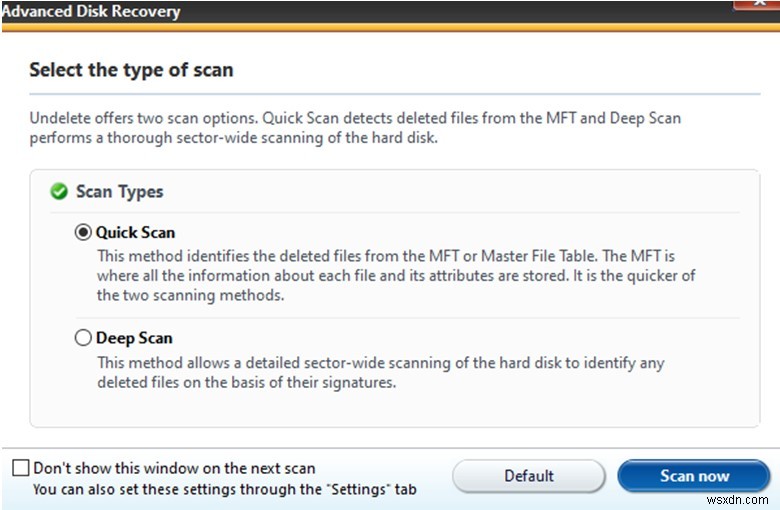Click the "Settings" tab hint text
Viewport: 780px width, 510px height.
(x=224, y=490)
